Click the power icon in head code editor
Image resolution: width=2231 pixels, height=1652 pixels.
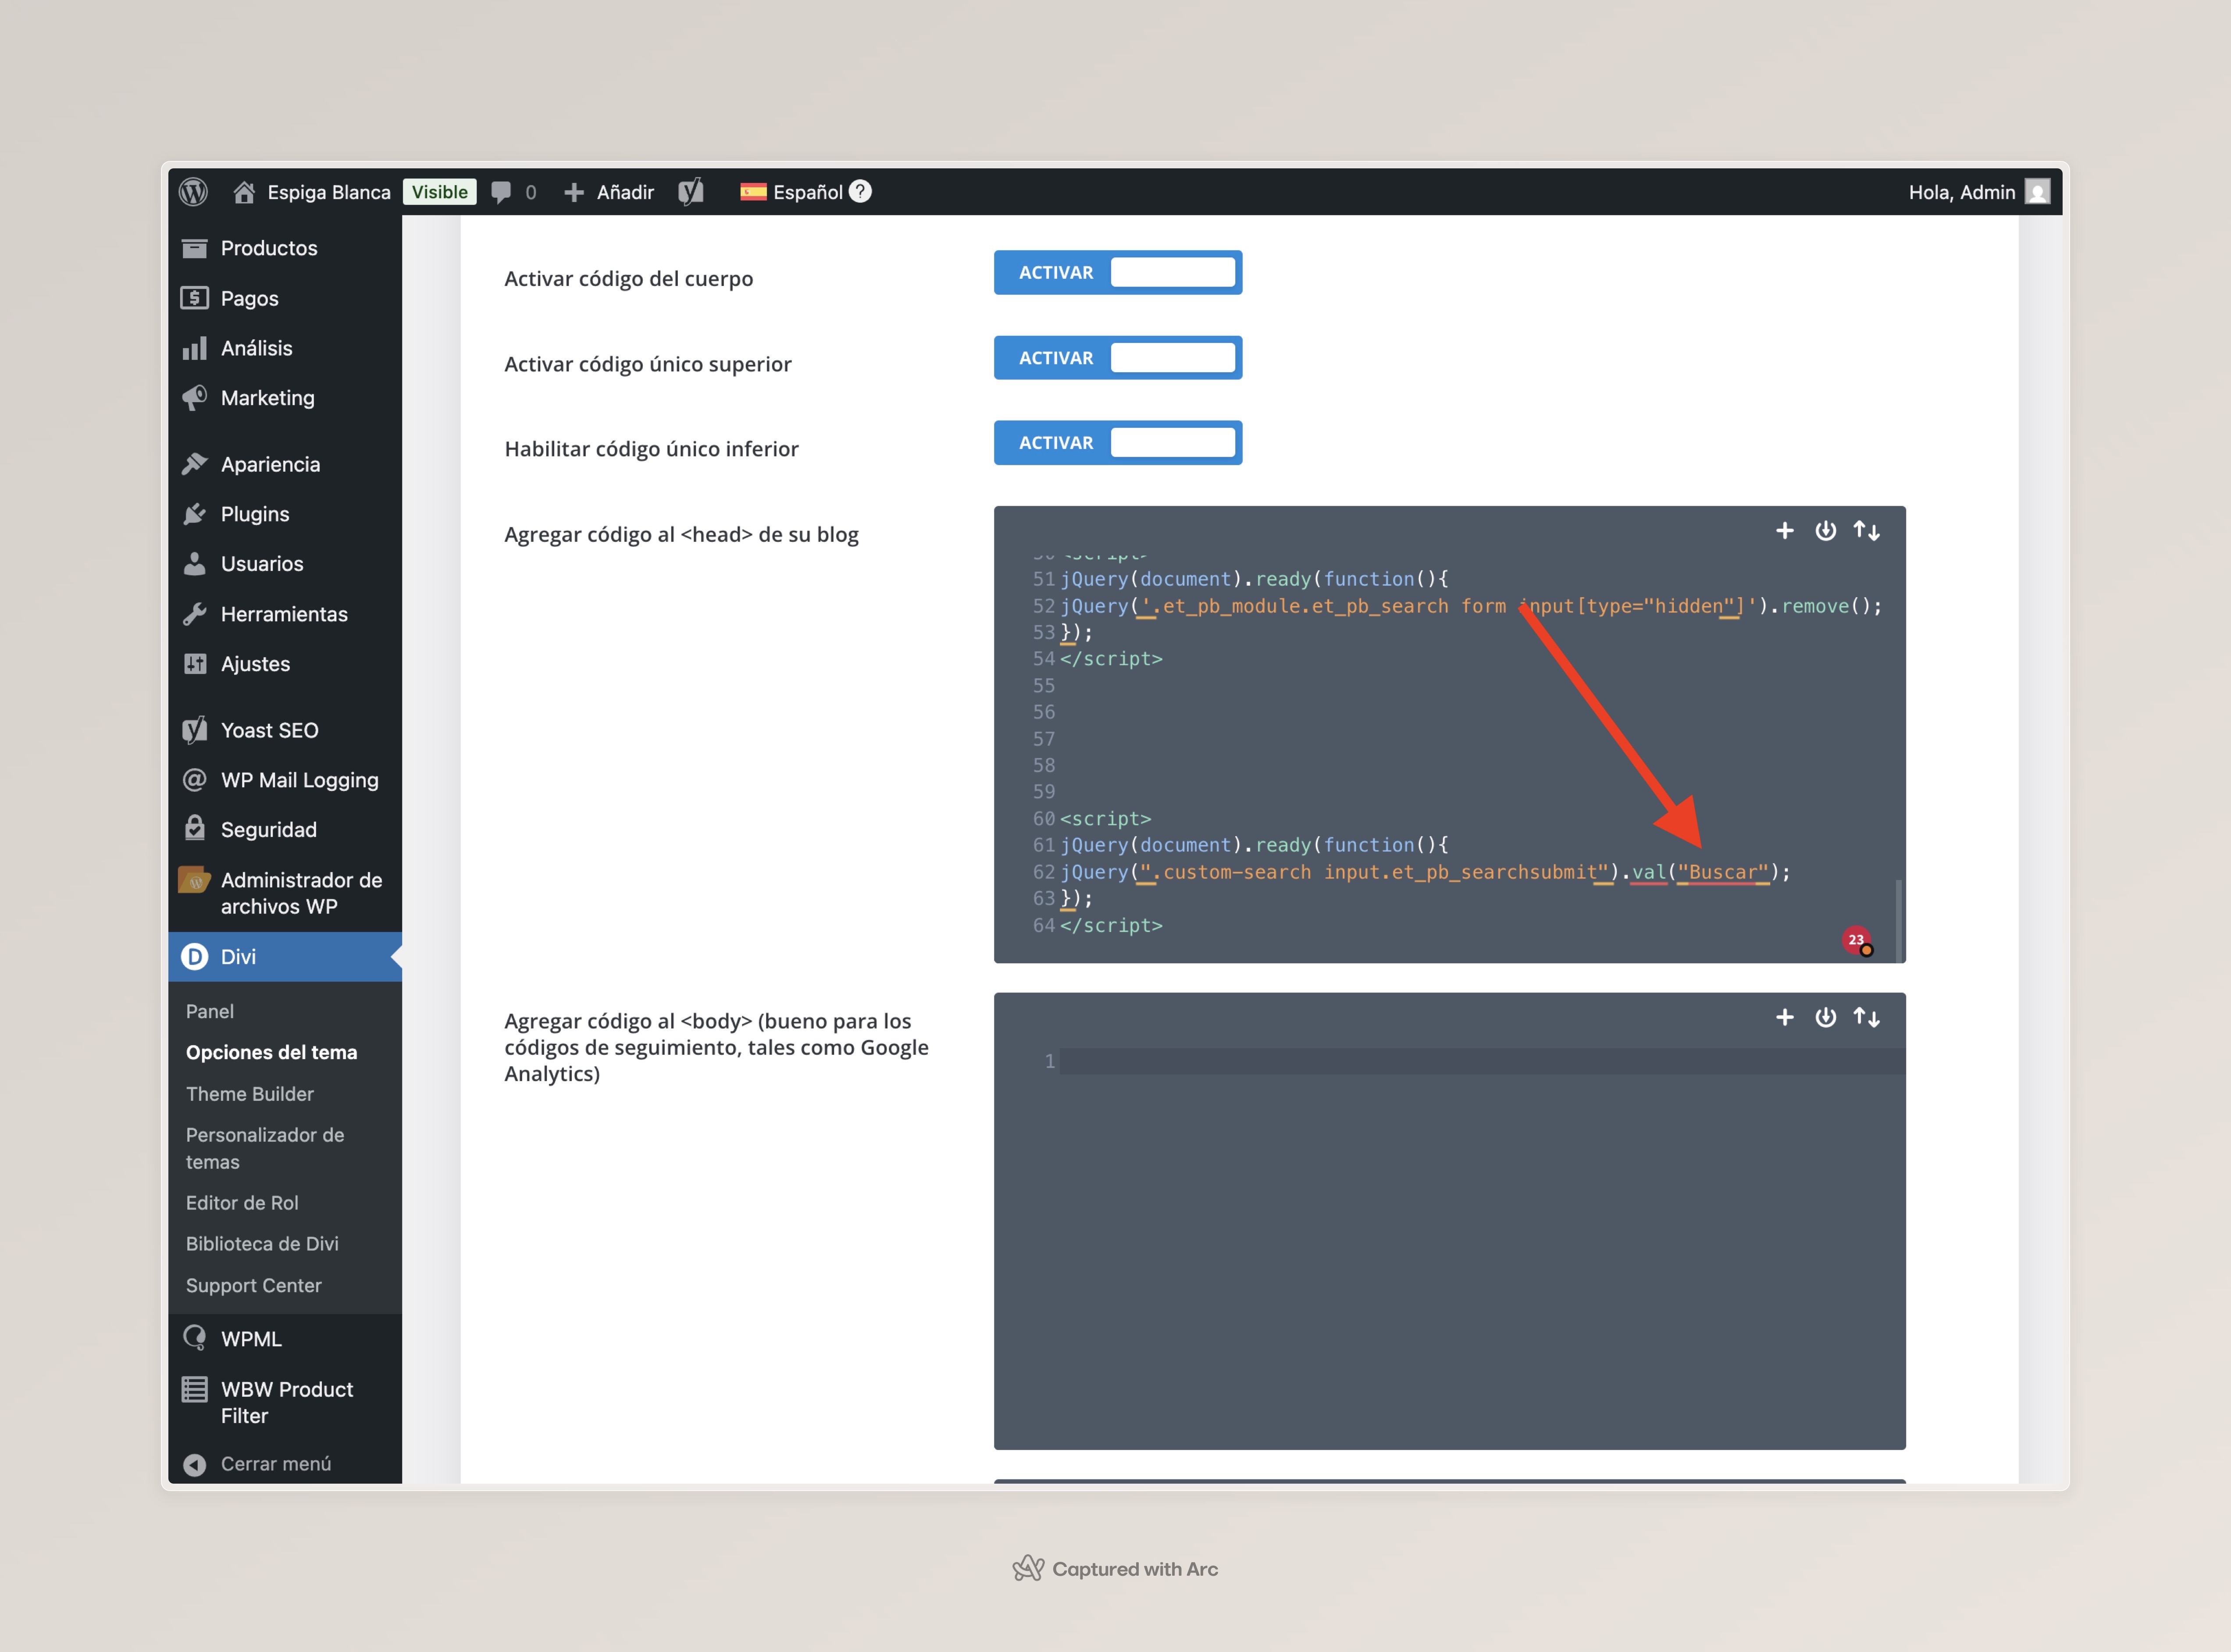[1825, 531]
